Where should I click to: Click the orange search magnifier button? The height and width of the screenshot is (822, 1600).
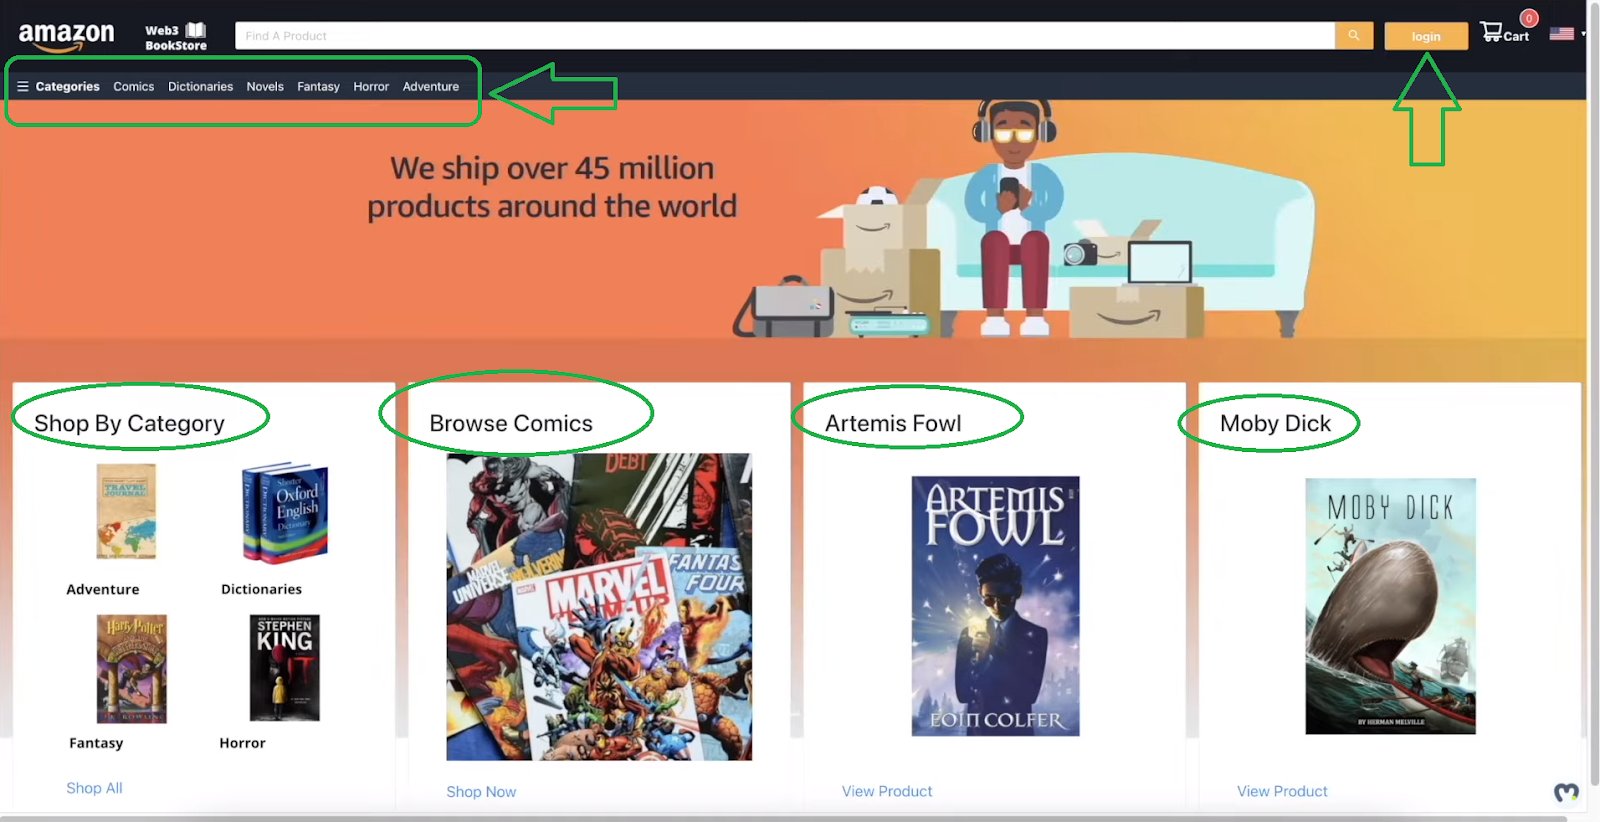pyautogui.click(x=1353, y=36)
